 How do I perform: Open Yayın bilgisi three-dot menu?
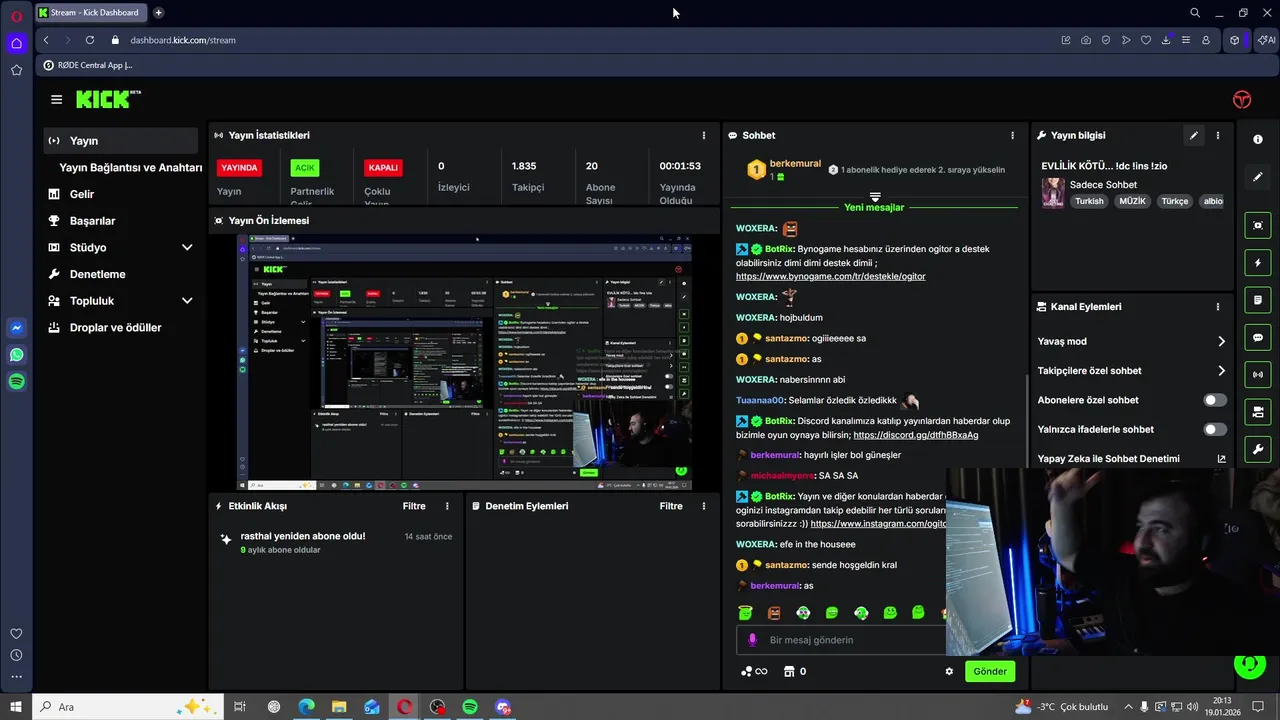click(x=1217, y=135)
